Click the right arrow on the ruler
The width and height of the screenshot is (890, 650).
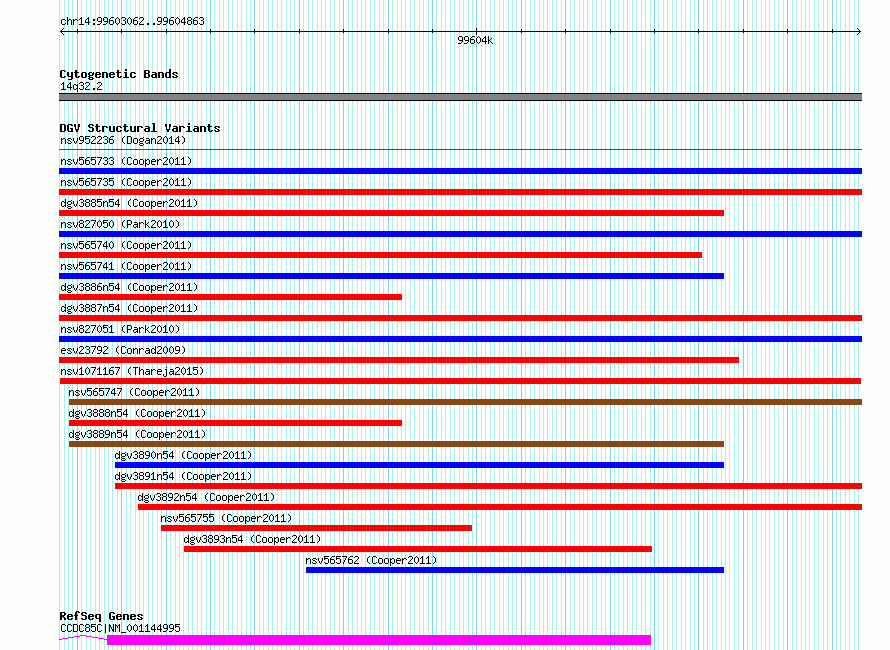[x=858, y=32]
